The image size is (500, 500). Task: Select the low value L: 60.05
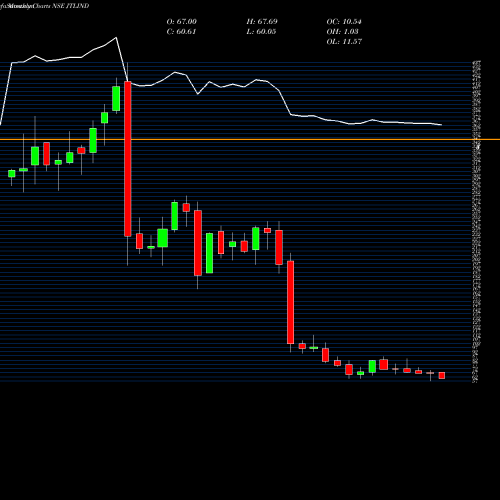point(261,32)
